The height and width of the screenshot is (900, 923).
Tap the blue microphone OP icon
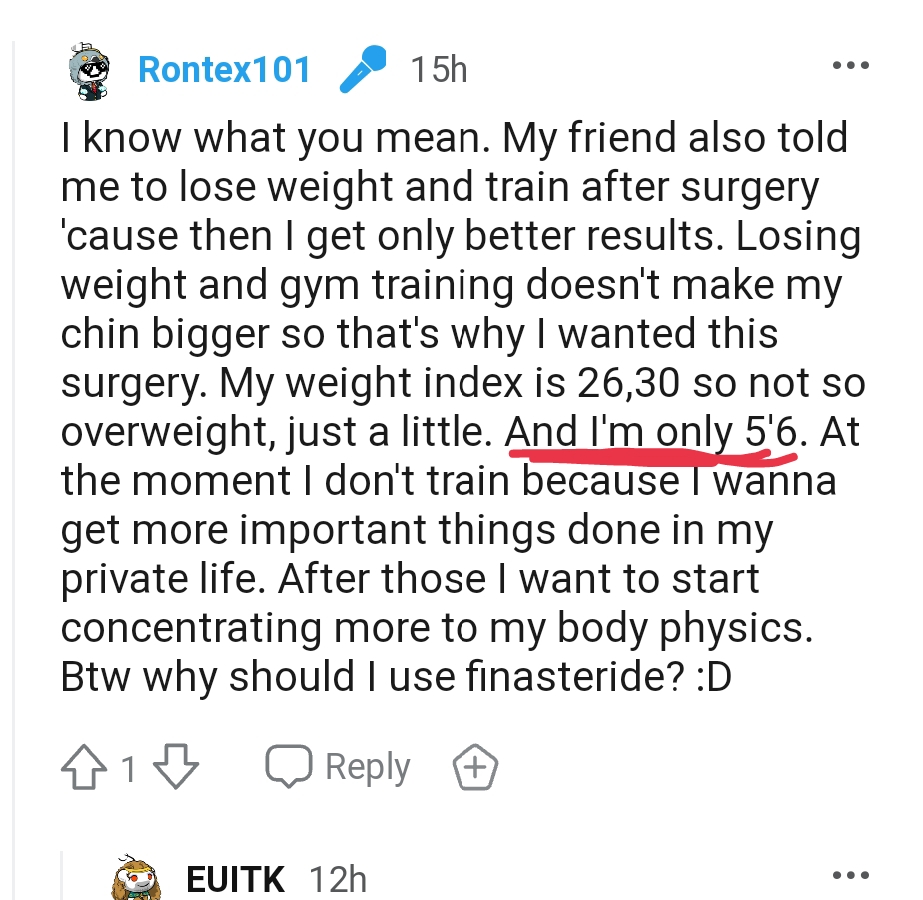tap(363, 69)
